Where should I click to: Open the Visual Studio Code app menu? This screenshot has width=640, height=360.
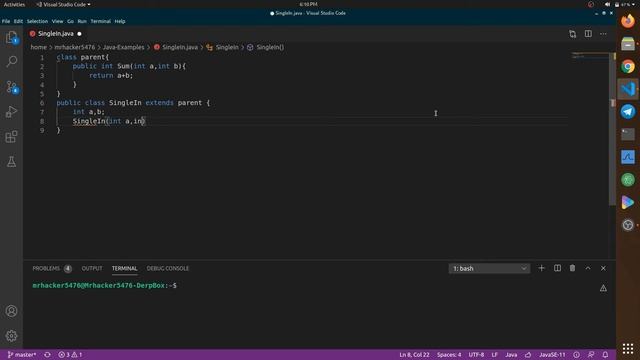tap(63, 4)
